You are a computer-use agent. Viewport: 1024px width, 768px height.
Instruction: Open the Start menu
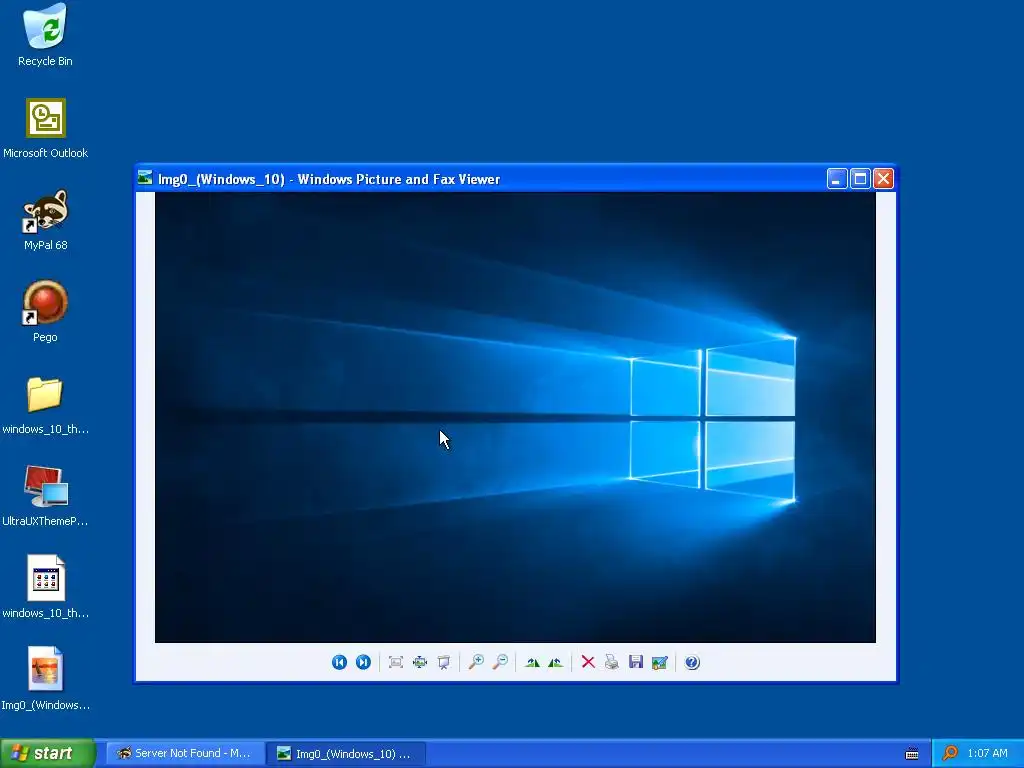pos(47,753)
